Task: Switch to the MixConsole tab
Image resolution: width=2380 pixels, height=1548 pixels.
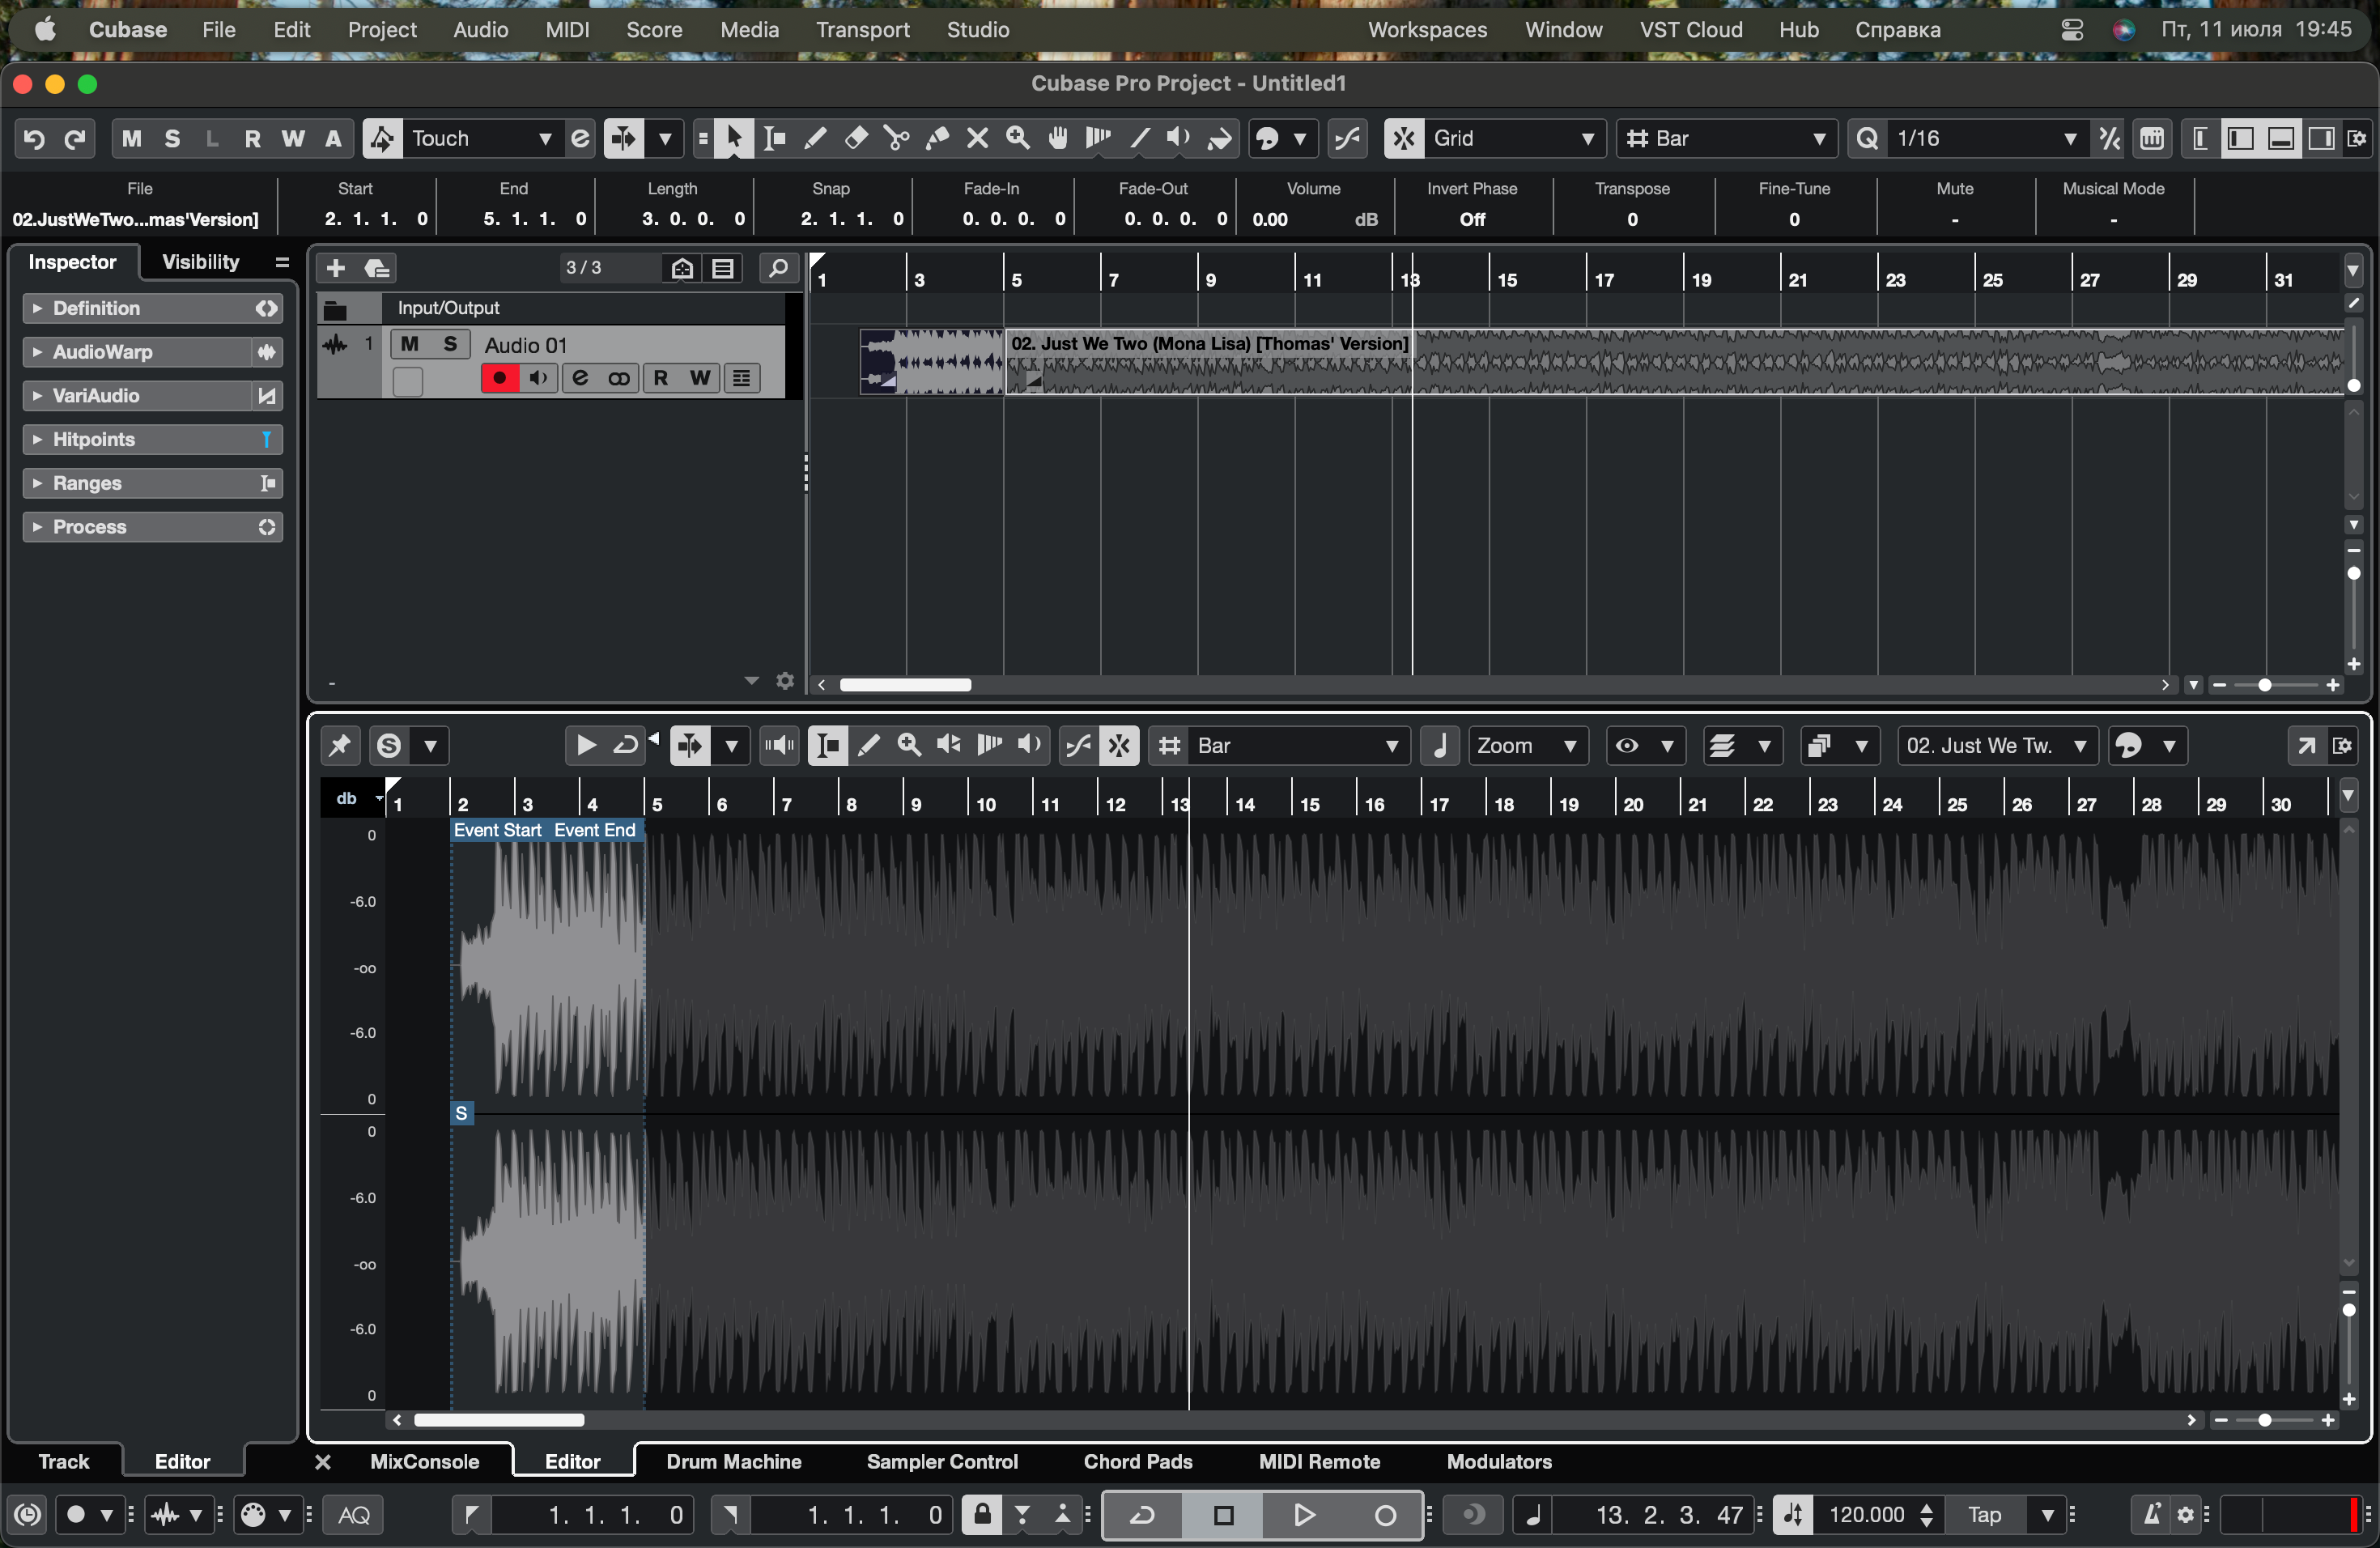Action: [424, 1461]
